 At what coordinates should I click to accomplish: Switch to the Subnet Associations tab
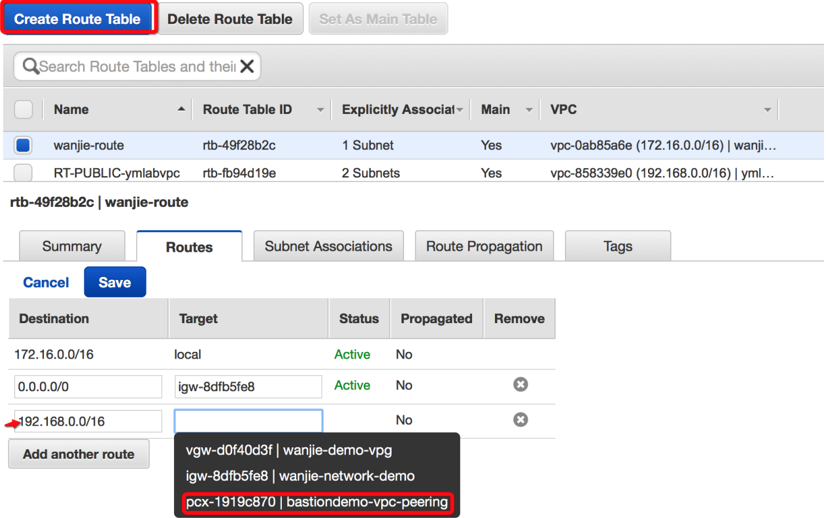coord(328,246)
